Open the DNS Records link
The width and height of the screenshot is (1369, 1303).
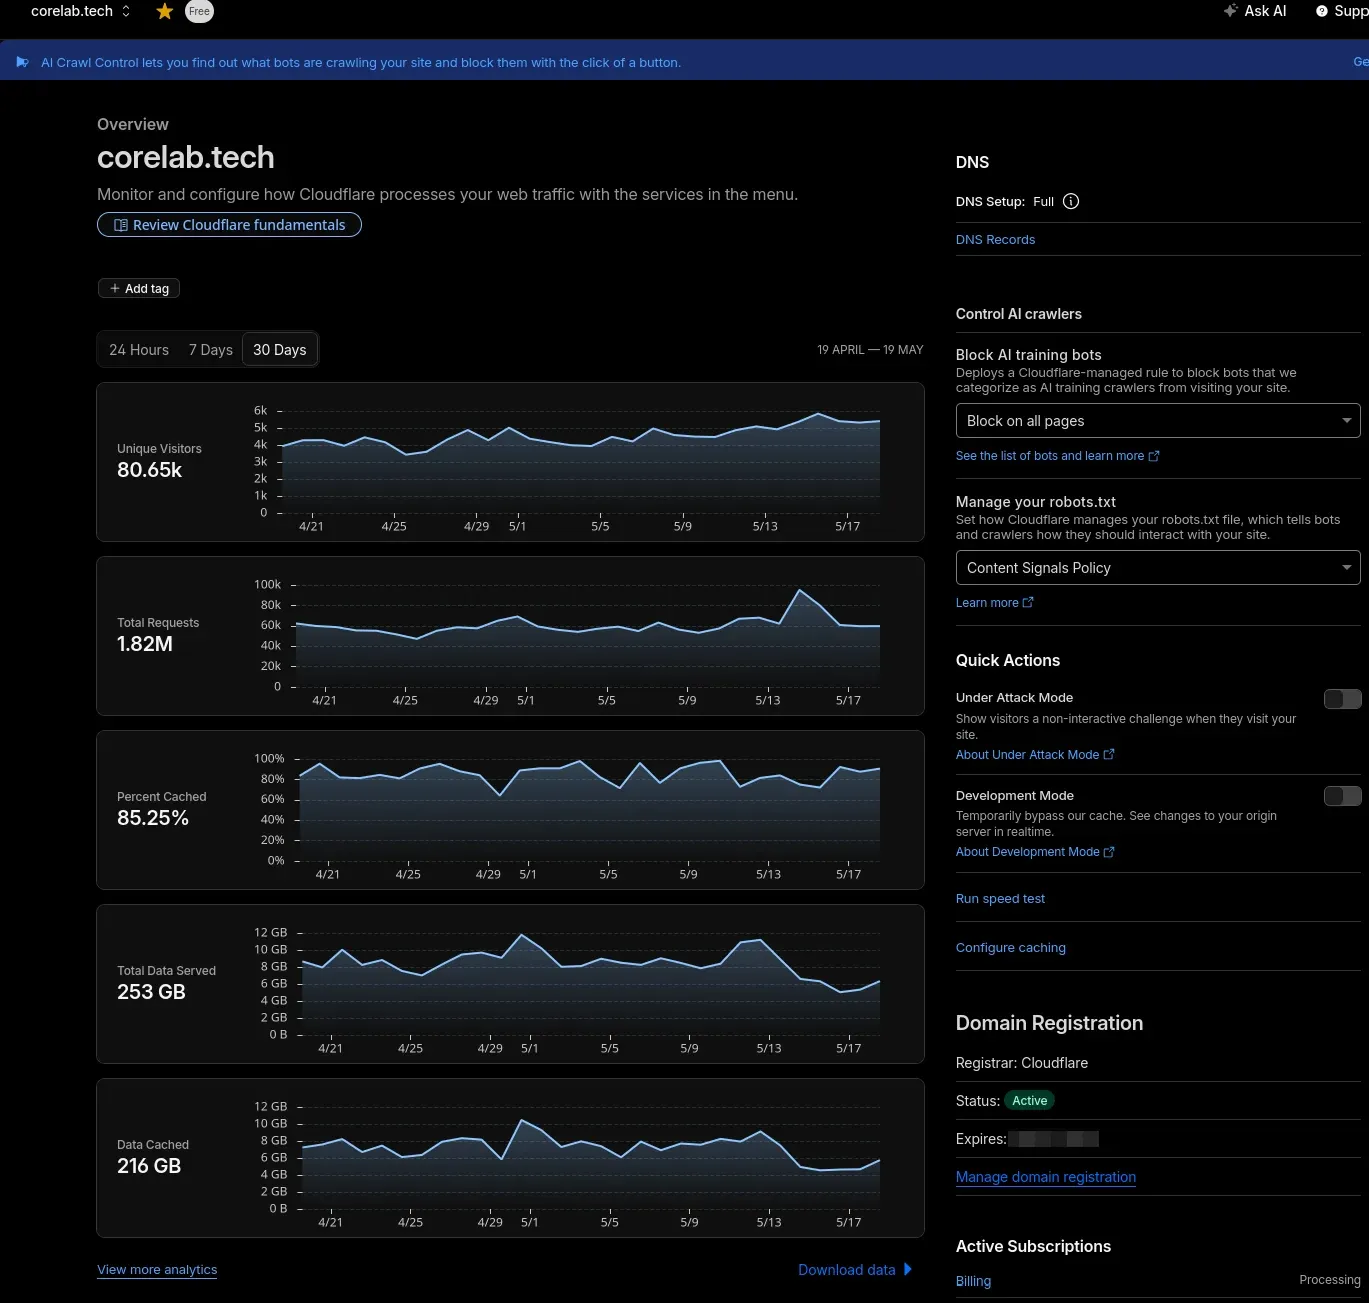(x=995, y=240)
